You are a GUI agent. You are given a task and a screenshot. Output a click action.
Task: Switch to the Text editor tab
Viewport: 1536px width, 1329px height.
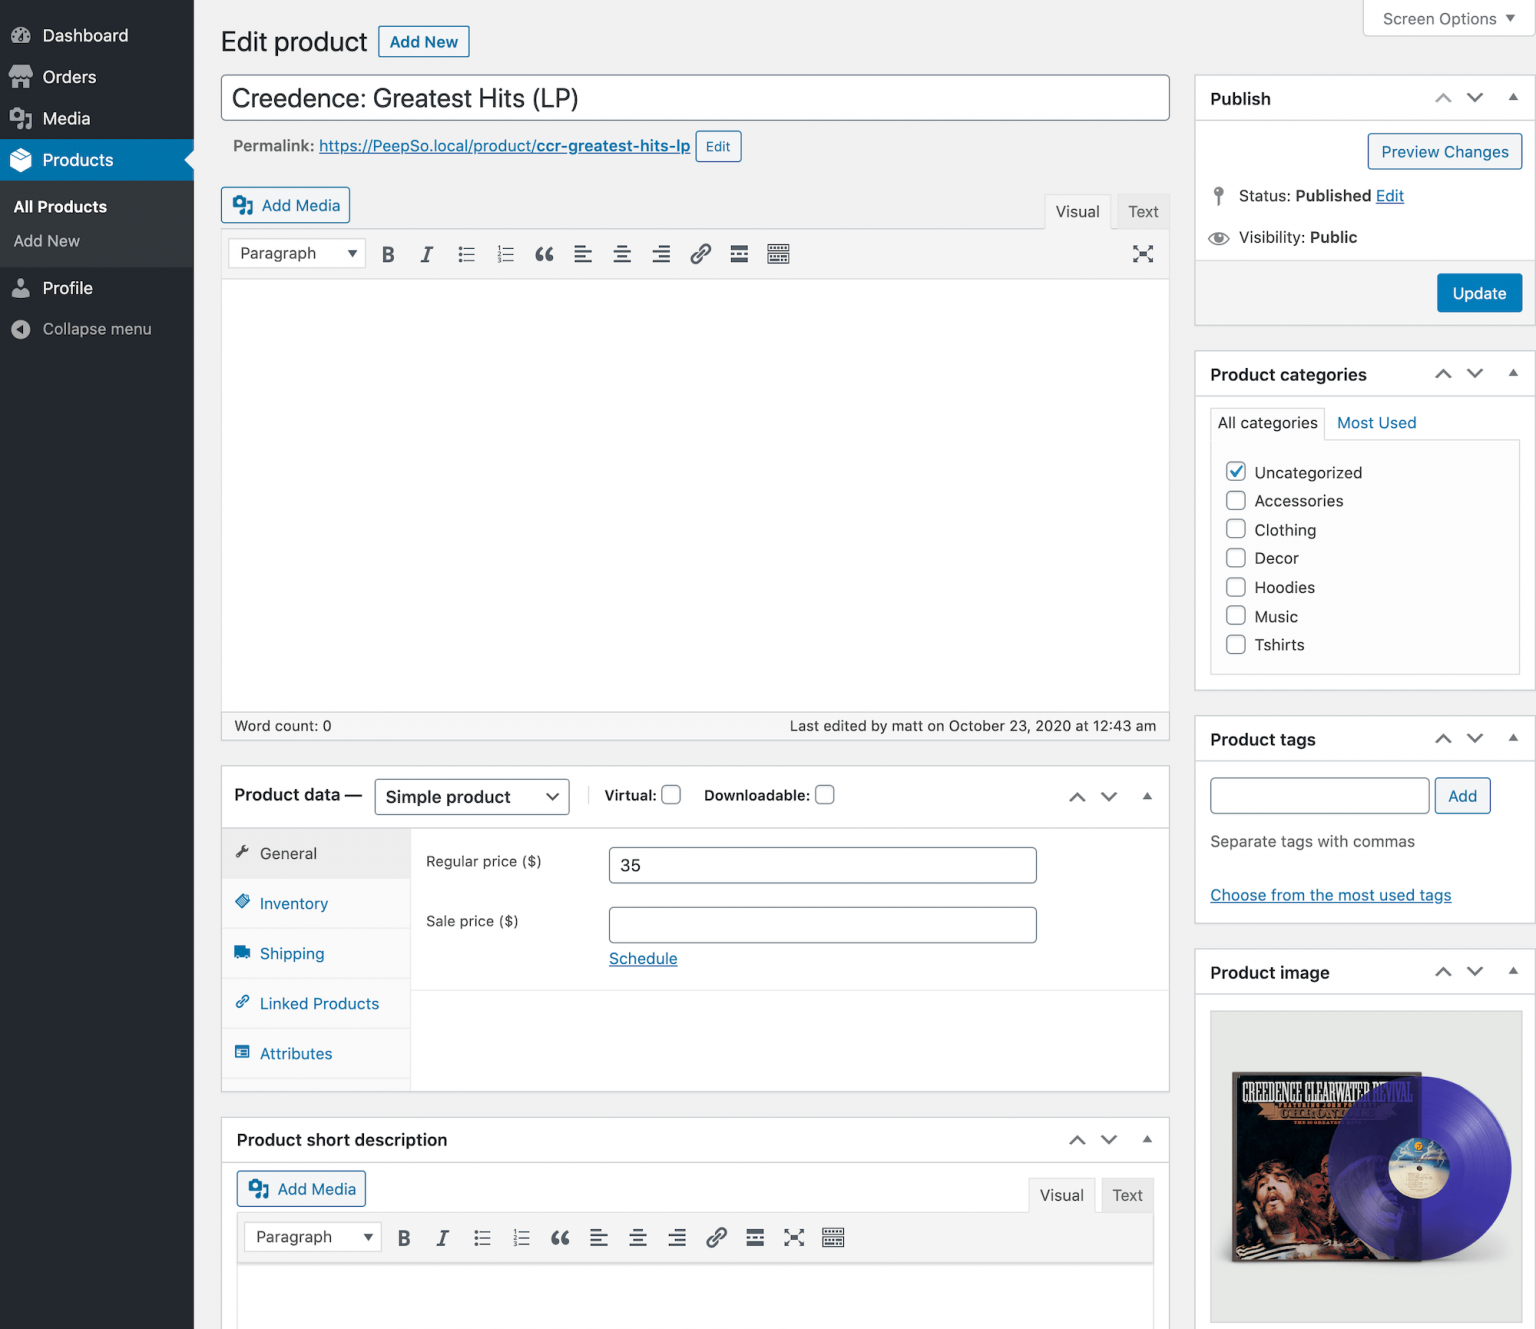pyautogui.click(x=1142, y=211)
